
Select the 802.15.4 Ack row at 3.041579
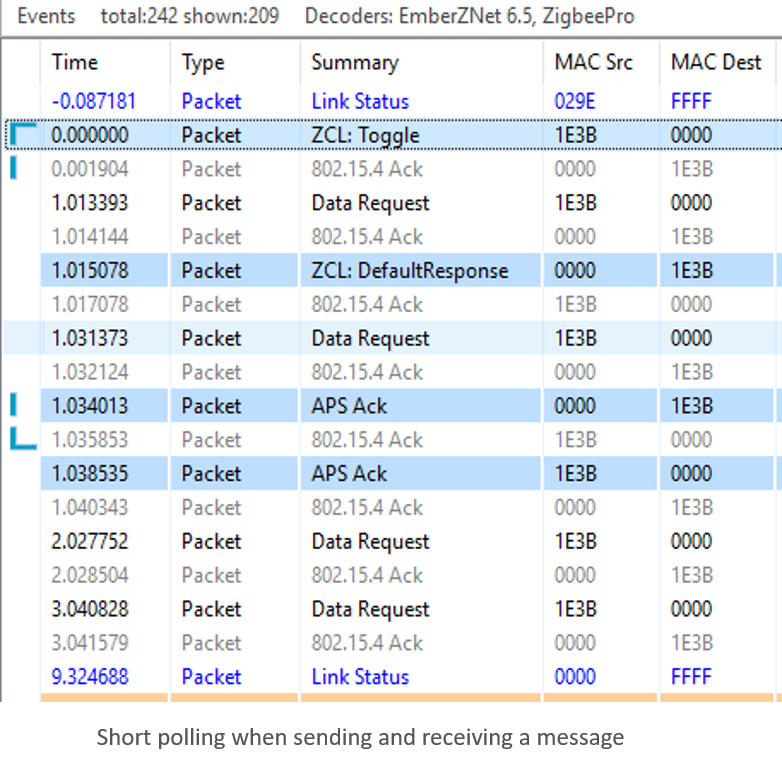pos(367,643)
